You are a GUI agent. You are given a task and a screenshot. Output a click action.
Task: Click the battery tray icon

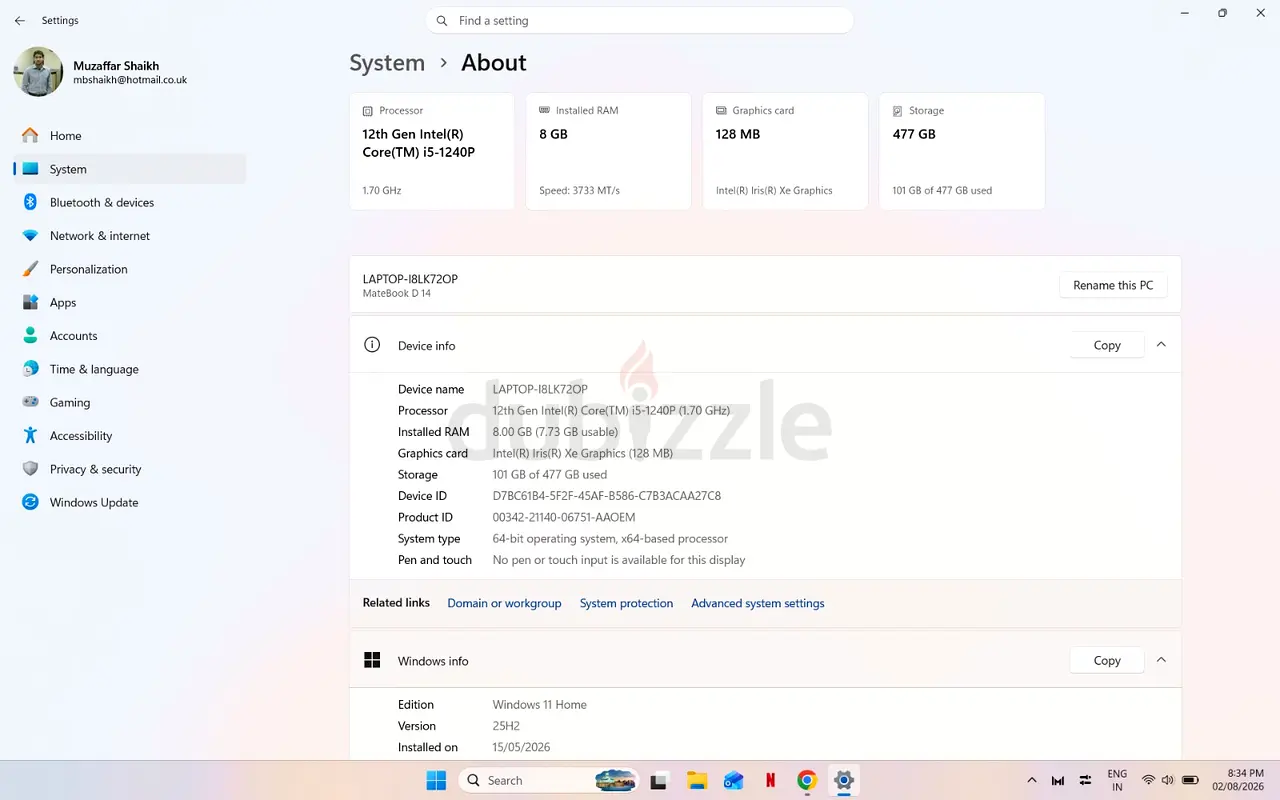(1190, 780)
